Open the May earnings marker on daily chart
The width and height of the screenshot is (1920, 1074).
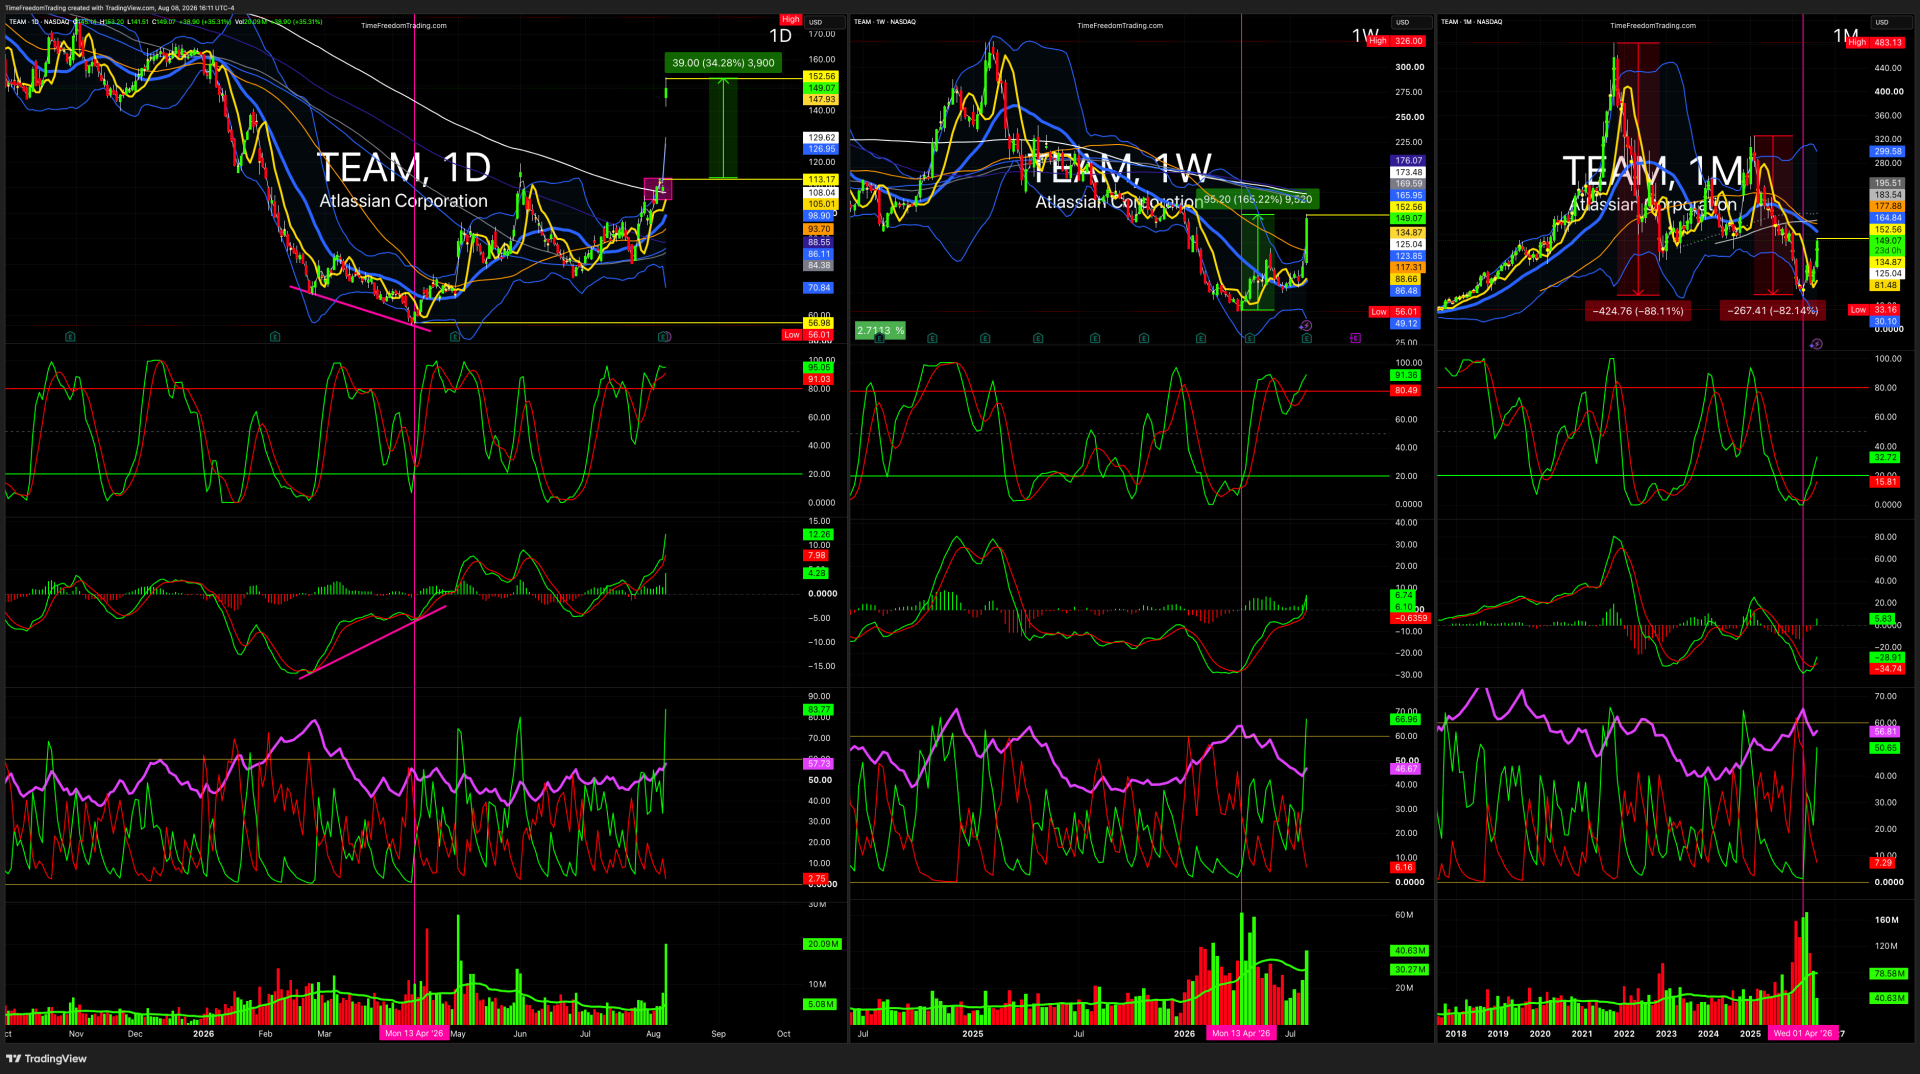455,337
